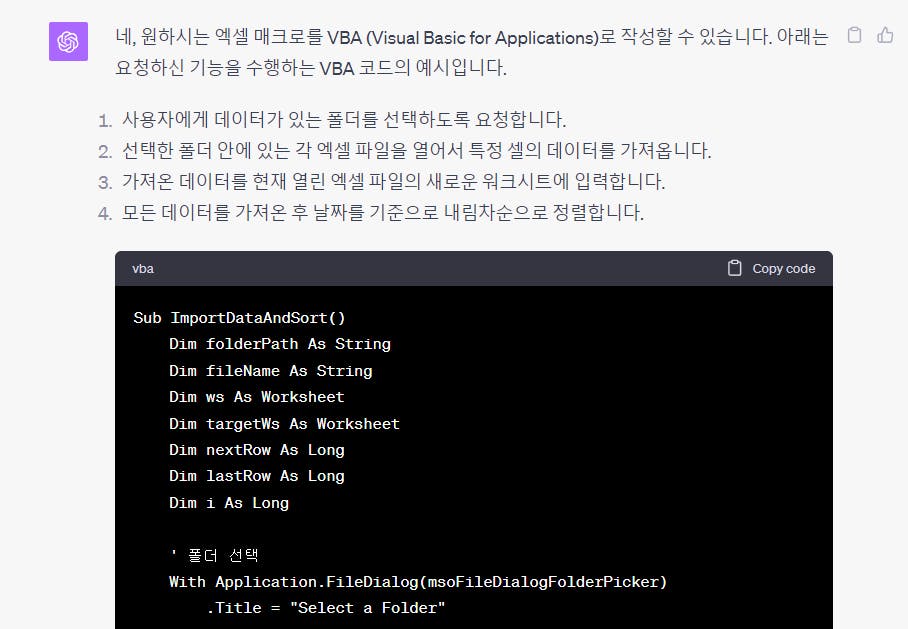
Task: Click the line 'Dim ws As Worksheet'
Action: click(257, 397)
